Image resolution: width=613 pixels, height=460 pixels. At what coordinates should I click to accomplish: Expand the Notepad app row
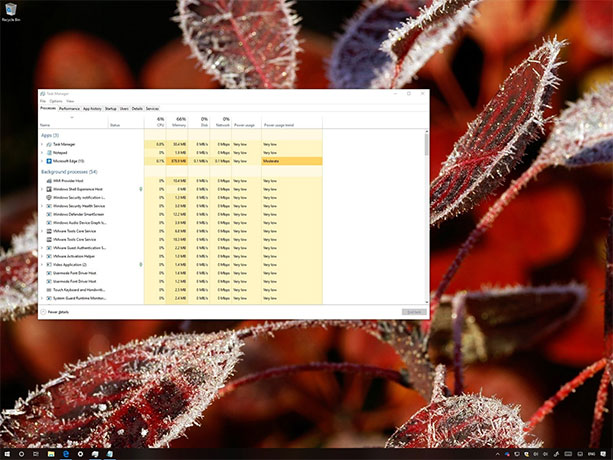click(42, 152)
